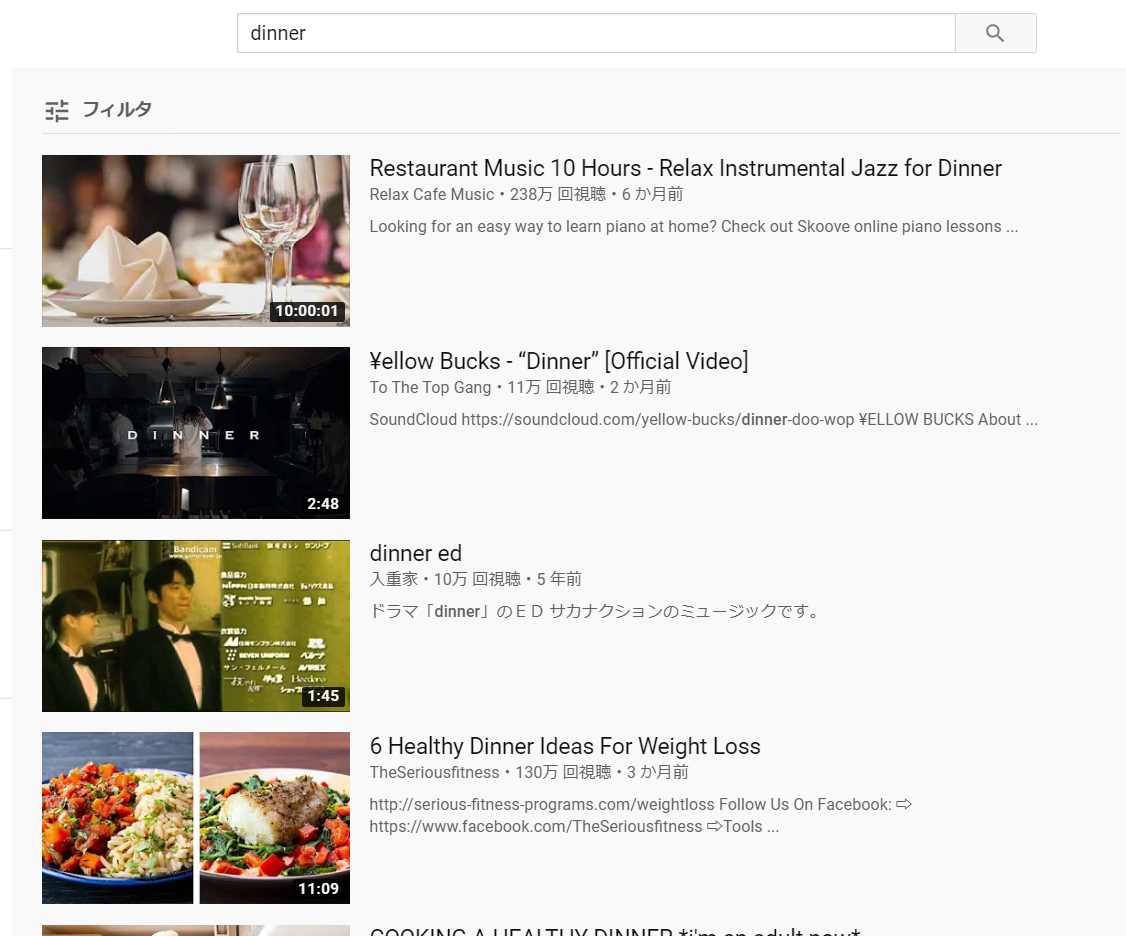This screenshot has height=936, width=1126.
Task: Open ¥ellow Bucks Dinner video thumbnail
Action: [196, 433]
